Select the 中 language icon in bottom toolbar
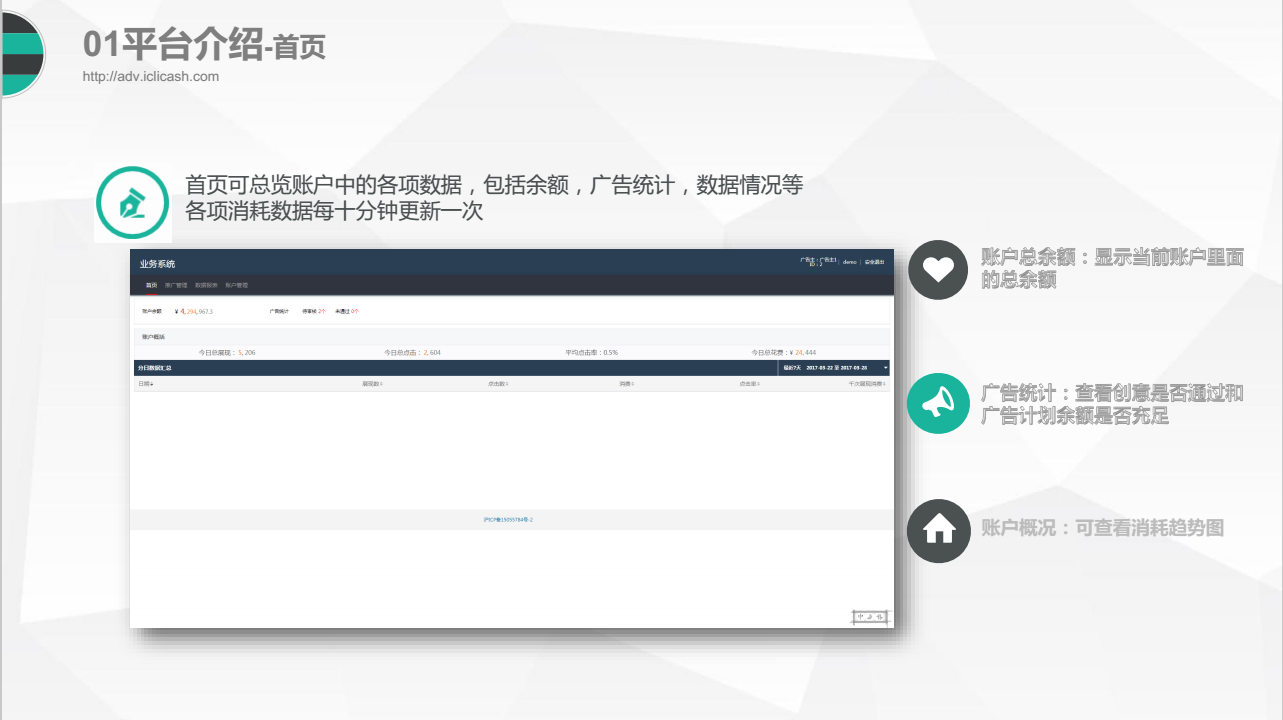 (861, 617)
